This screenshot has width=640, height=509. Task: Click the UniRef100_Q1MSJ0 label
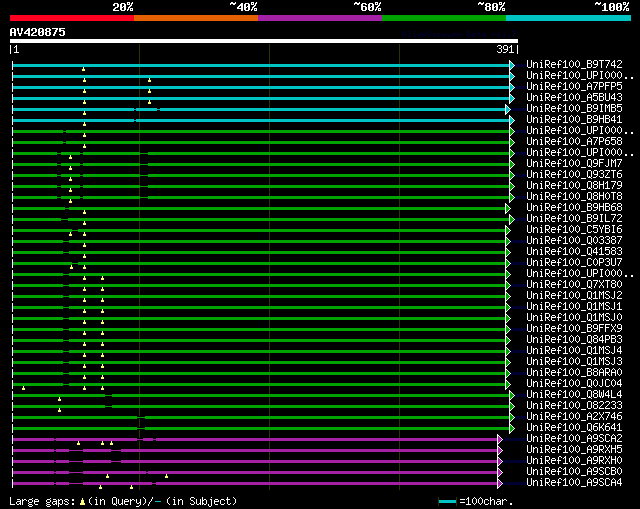pos(574,318)
